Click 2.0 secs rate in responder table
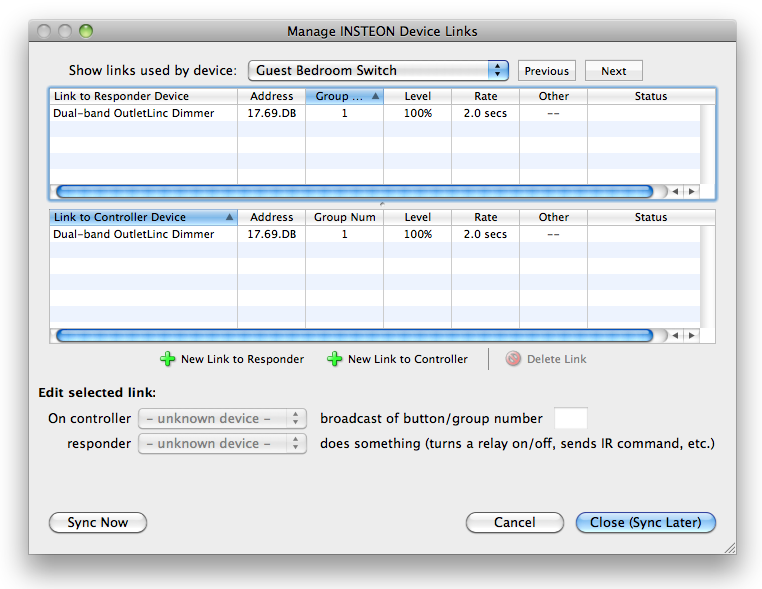 pos(485,113)
